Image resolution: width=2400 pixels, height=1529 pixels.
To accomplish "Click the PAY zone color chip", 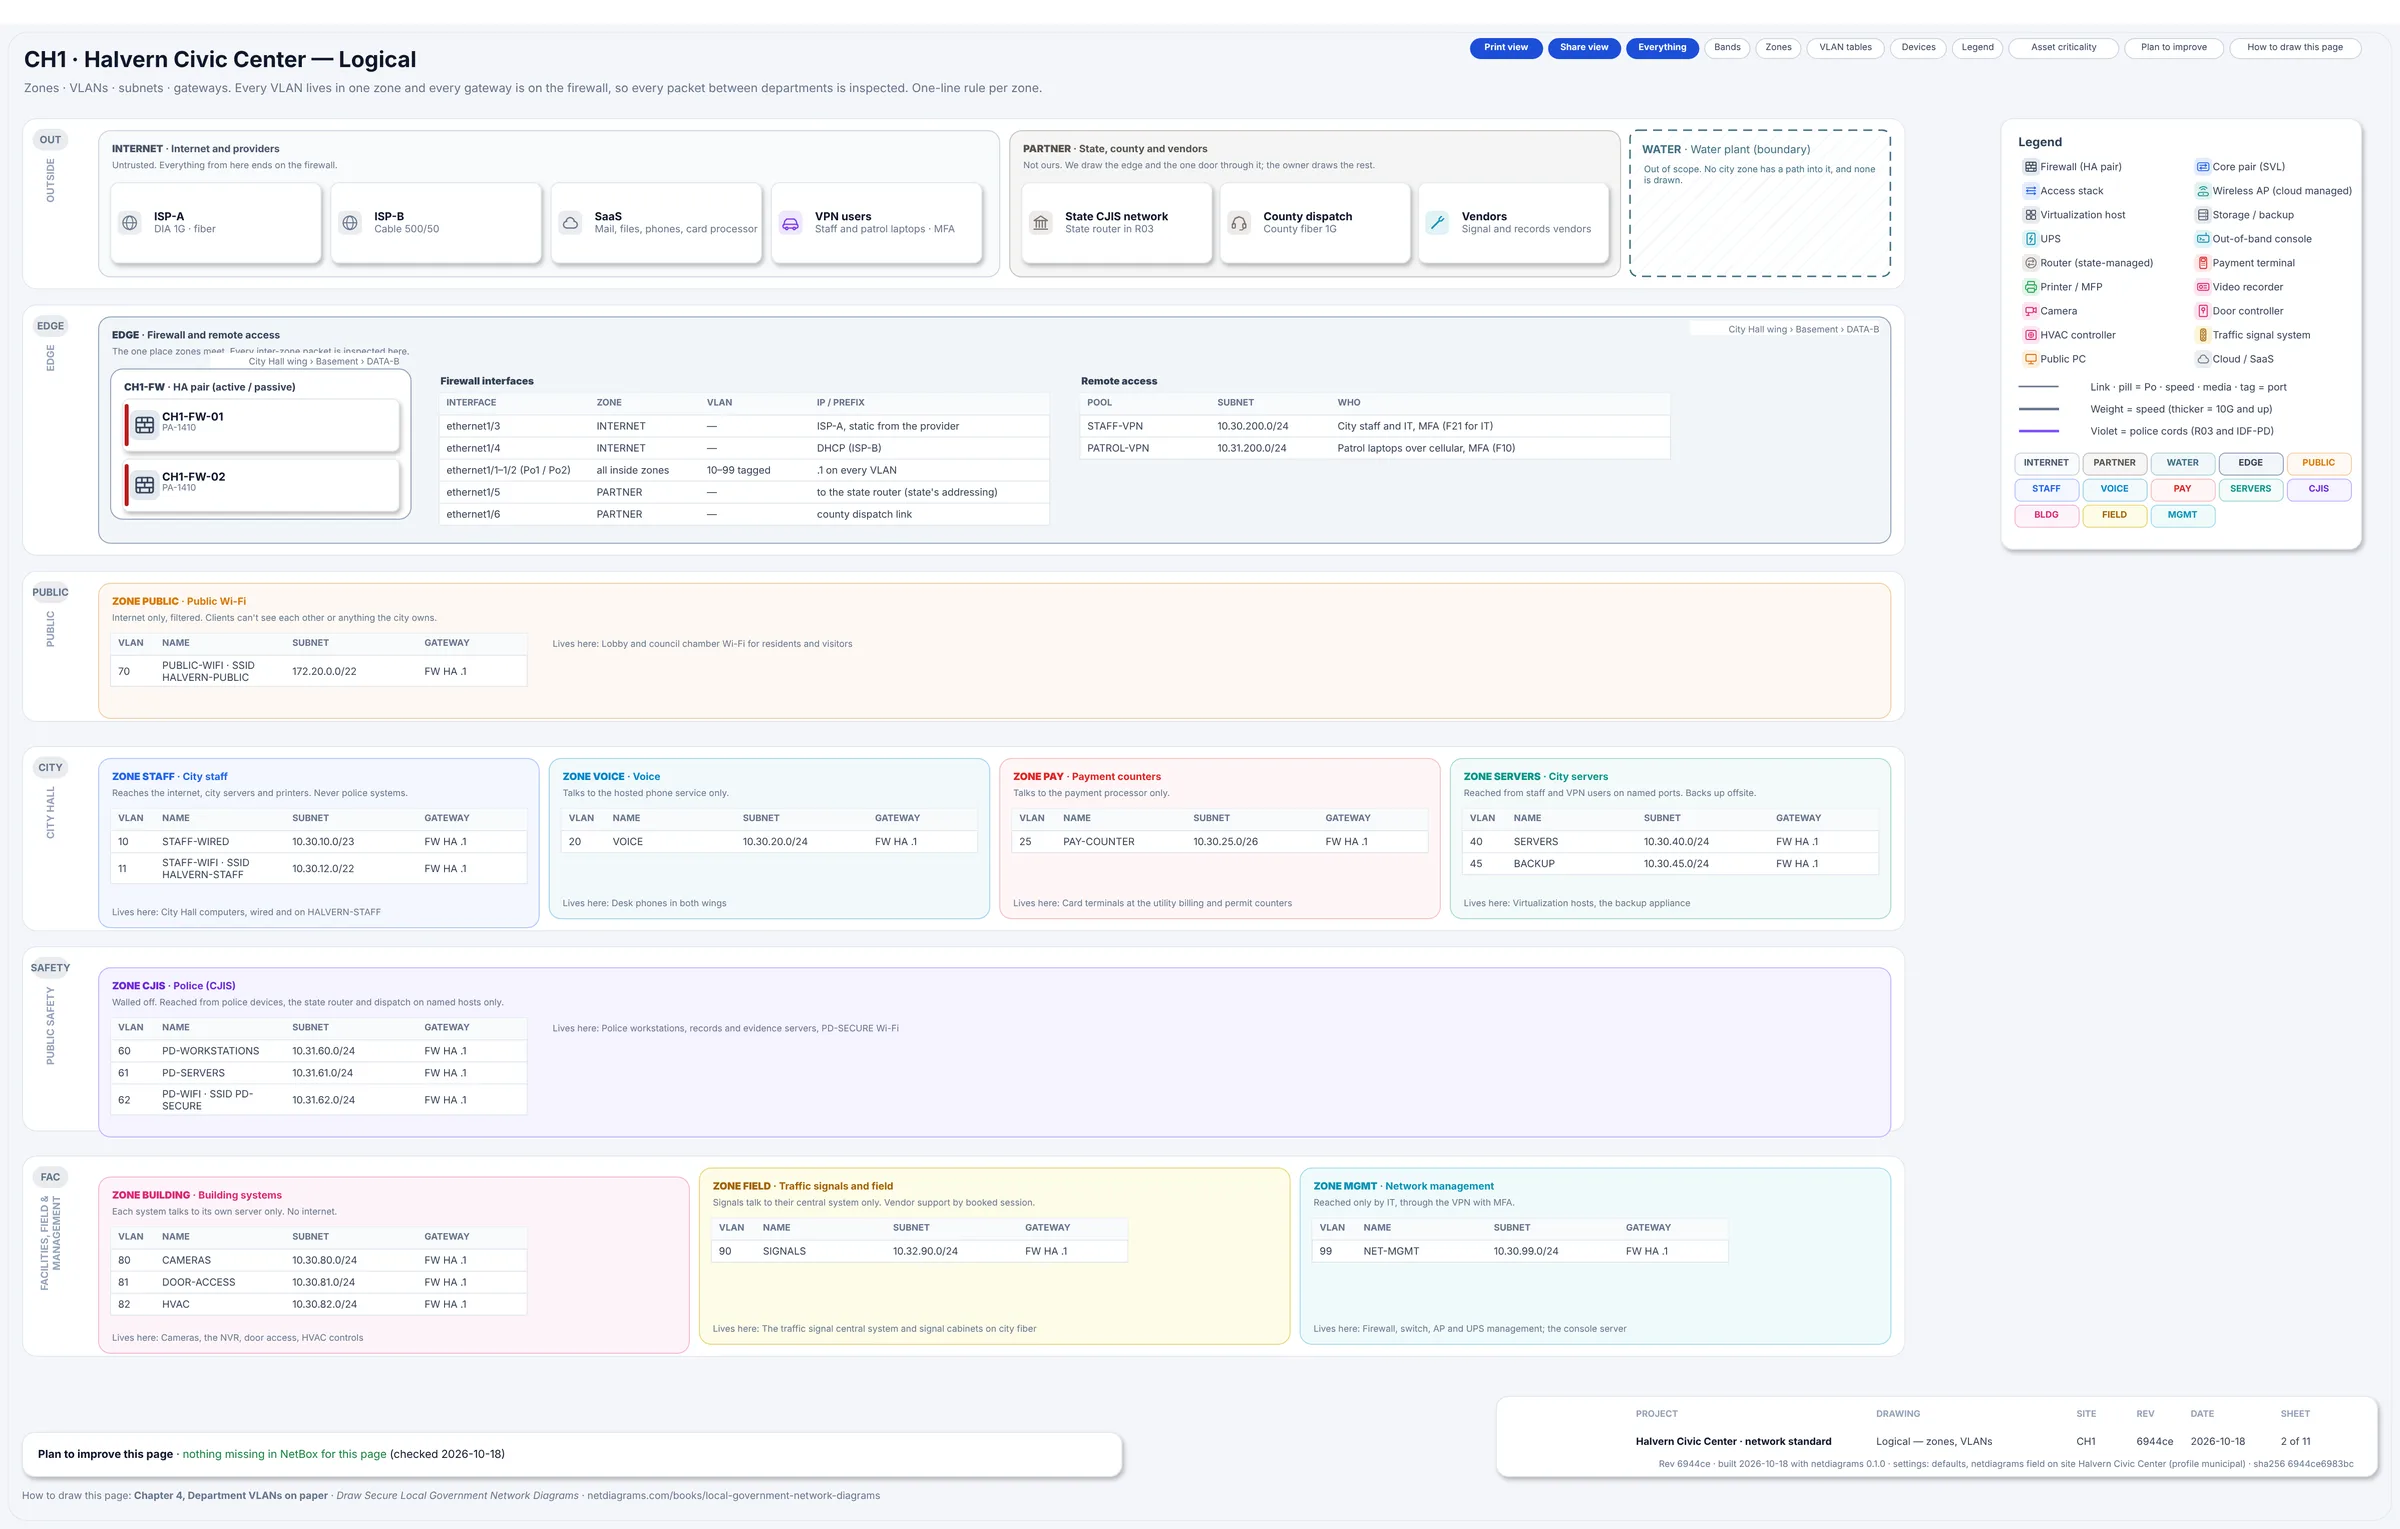I will (2182, 489).
